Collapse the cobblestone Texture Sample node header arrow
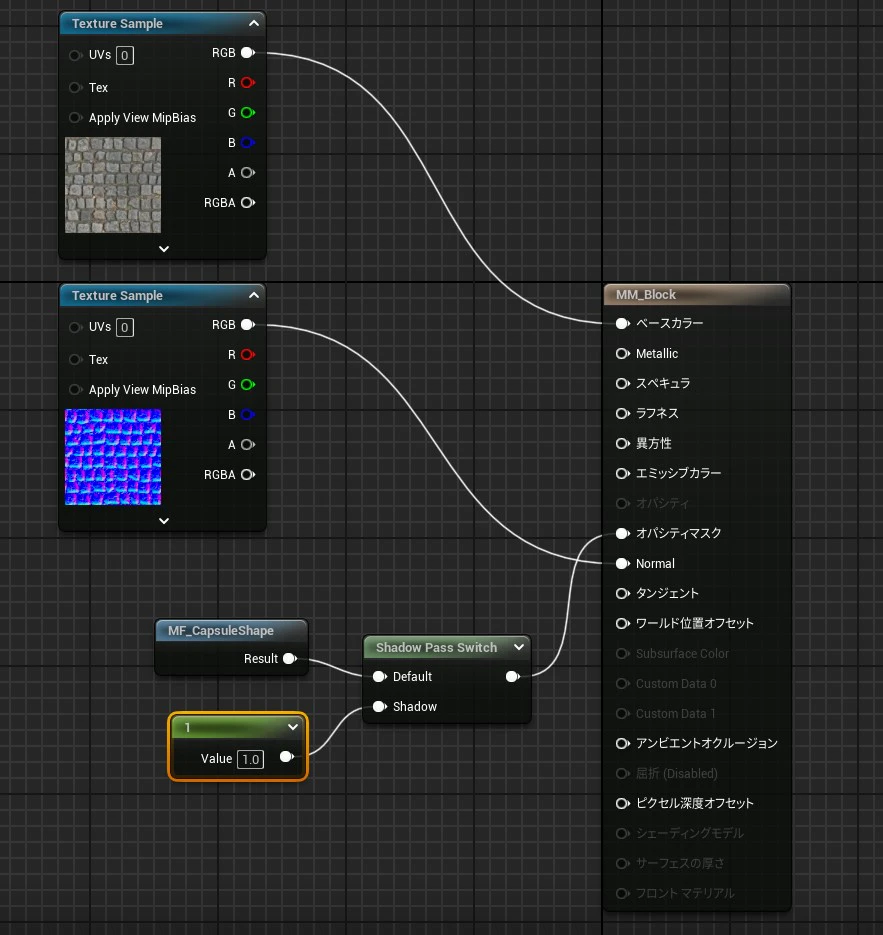The height and width of the screenshot is (935, 883). pyautogui.click(x=253, y=23)
